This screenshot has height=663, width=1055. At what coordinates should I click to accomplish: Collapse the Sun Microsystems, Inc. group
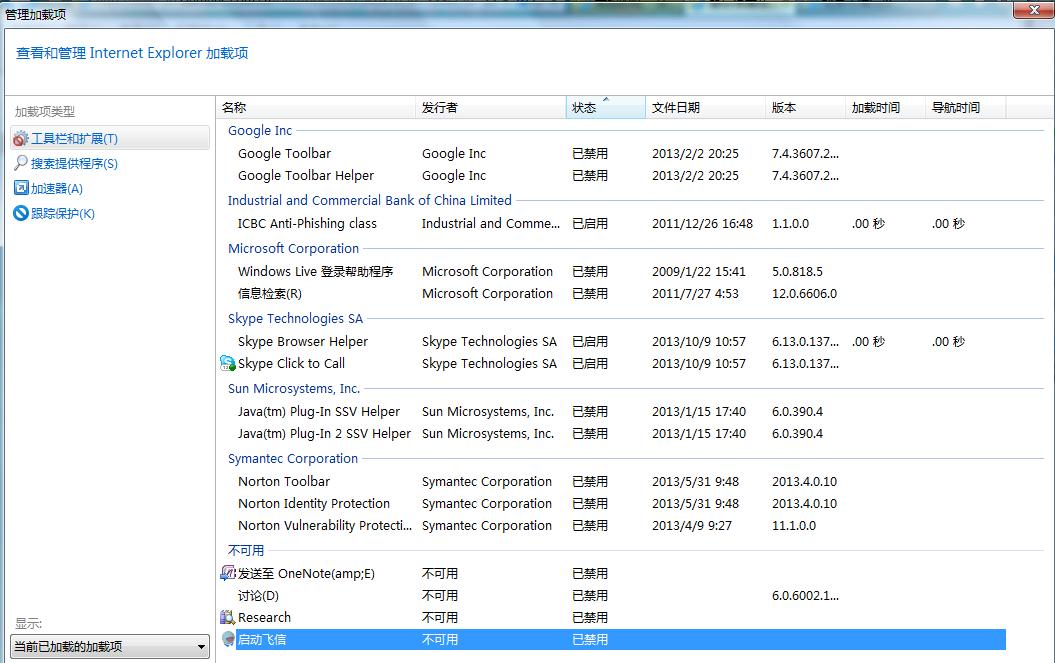(294, 388)
